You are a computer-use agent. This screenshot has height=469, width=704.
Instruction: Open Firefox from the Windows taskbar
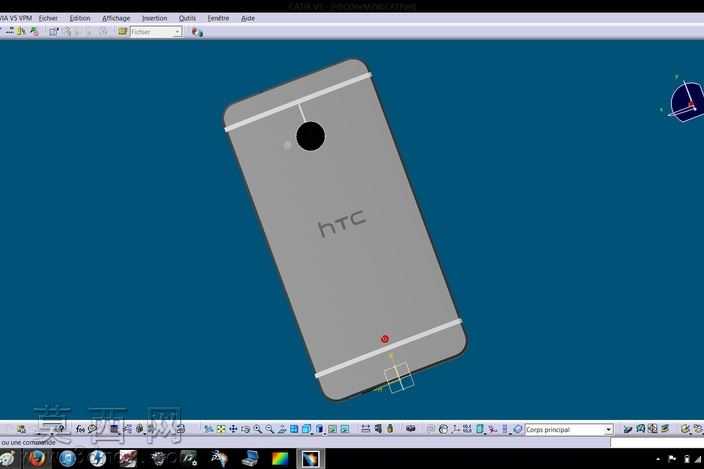click(x=37, y=458)
